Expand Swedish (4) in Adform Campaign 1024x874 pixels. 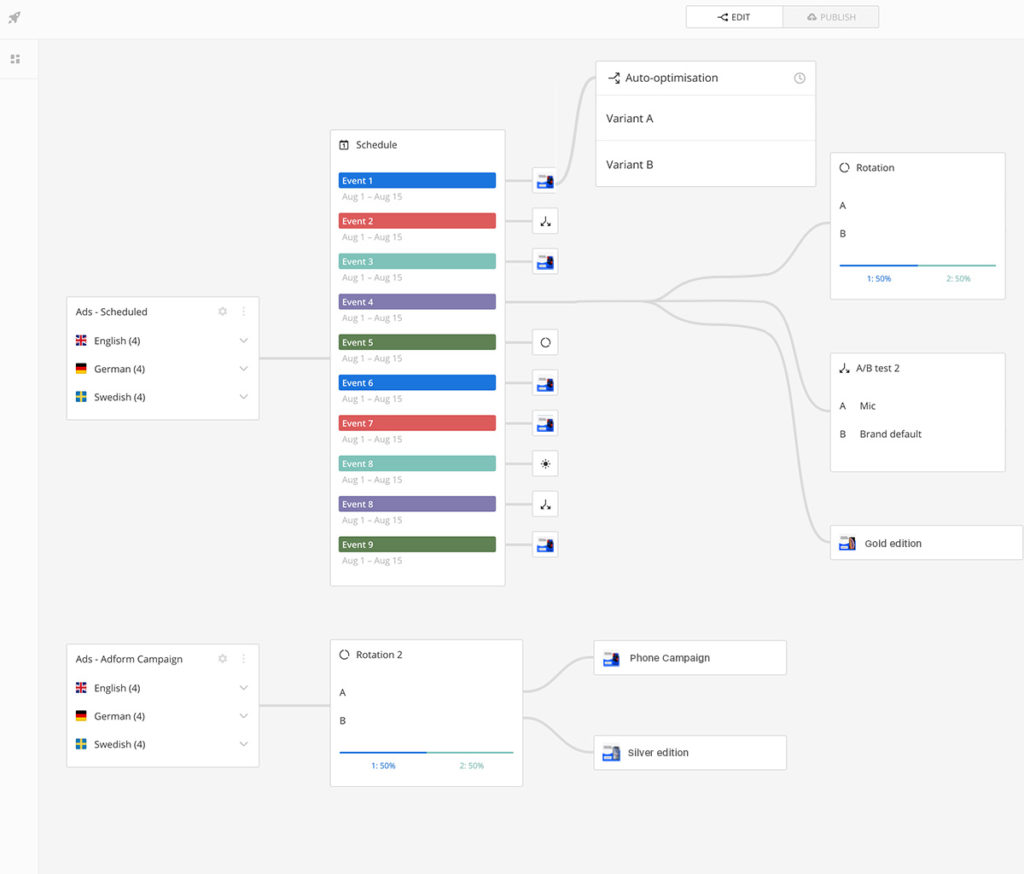(x=244, y=743)
